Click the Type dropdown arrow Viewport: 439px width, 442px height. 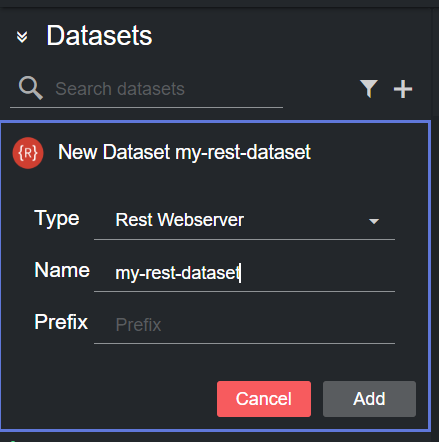tap(374, 221)
